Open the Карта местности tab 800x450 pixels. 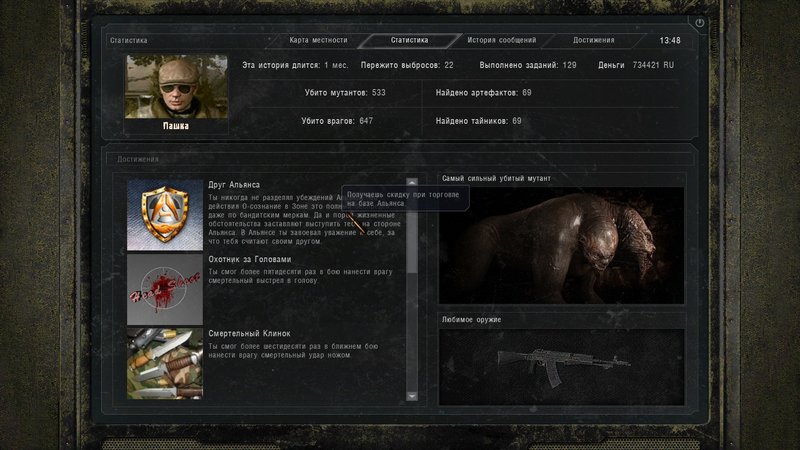318,41
